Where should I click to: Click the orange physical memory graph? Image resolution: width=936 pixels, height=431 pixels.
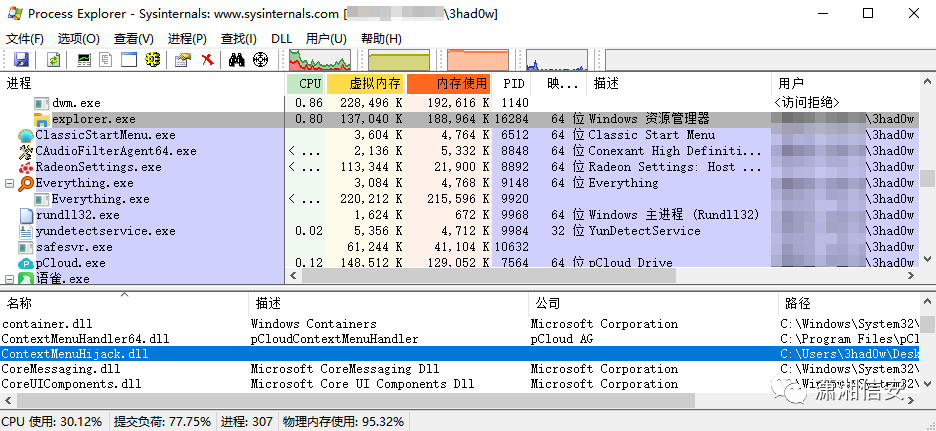pos(478,60)
